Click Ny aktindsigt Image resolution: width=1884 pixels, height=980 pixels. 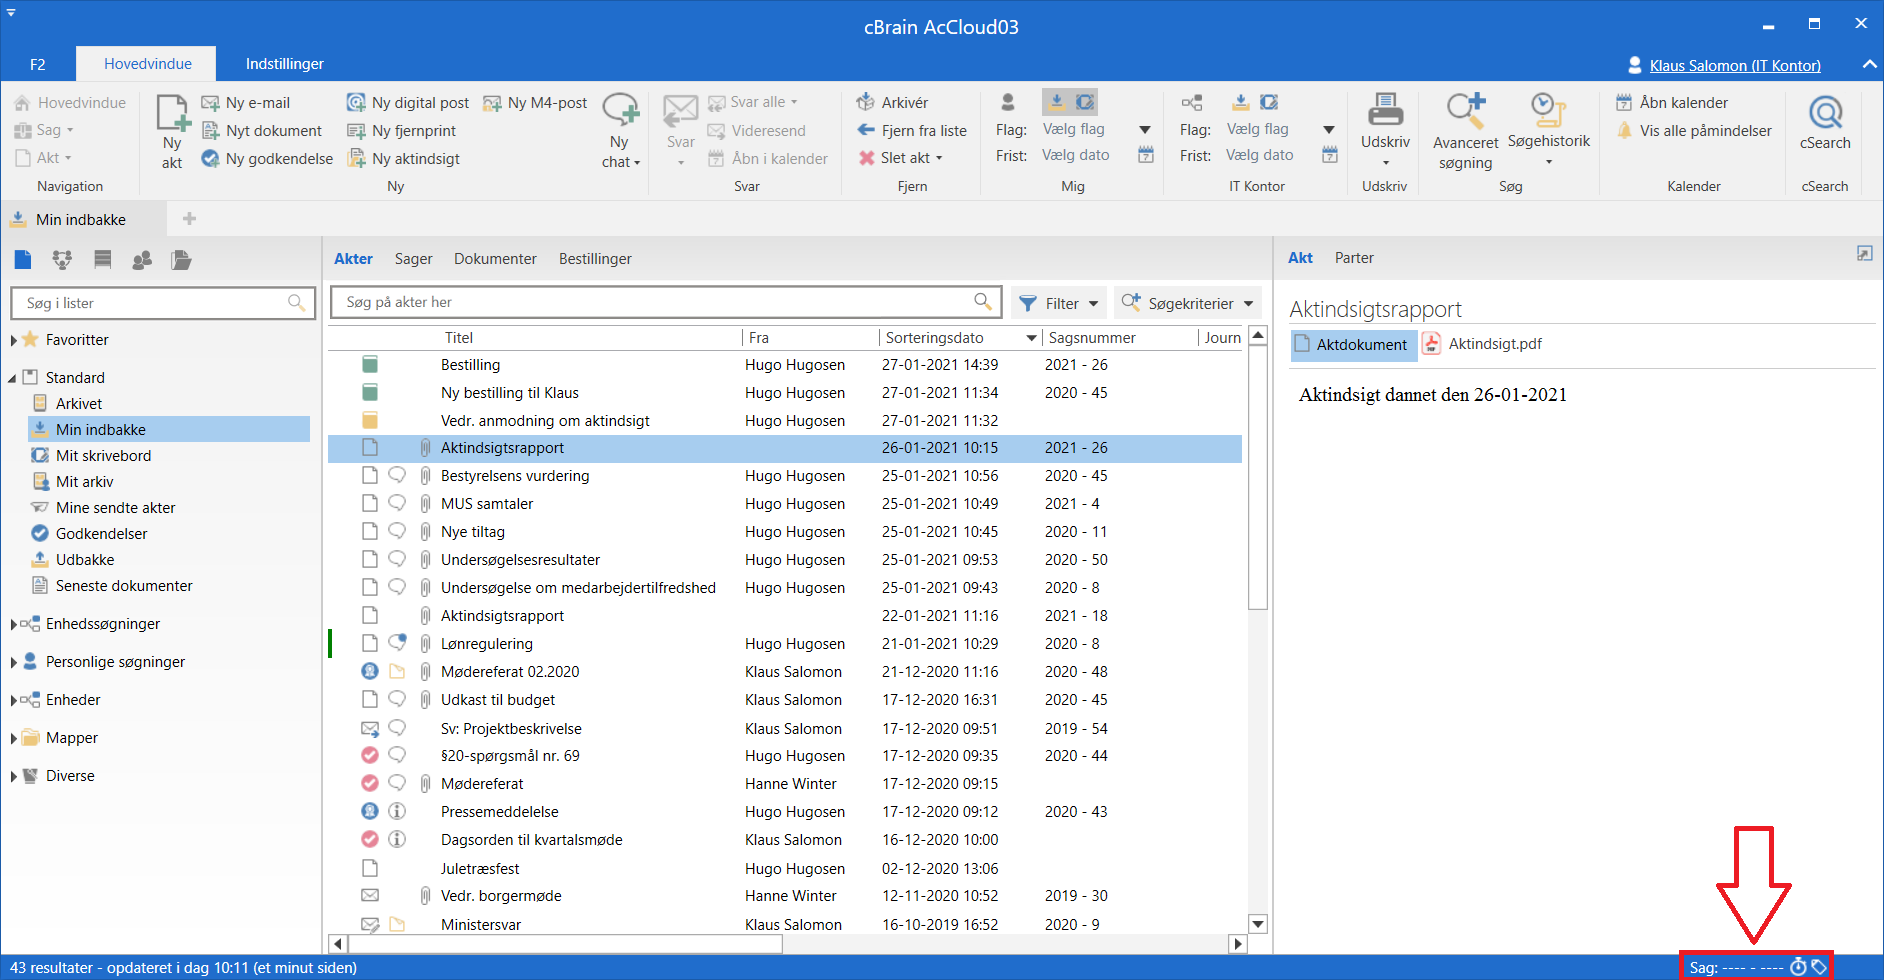point(404,159)
